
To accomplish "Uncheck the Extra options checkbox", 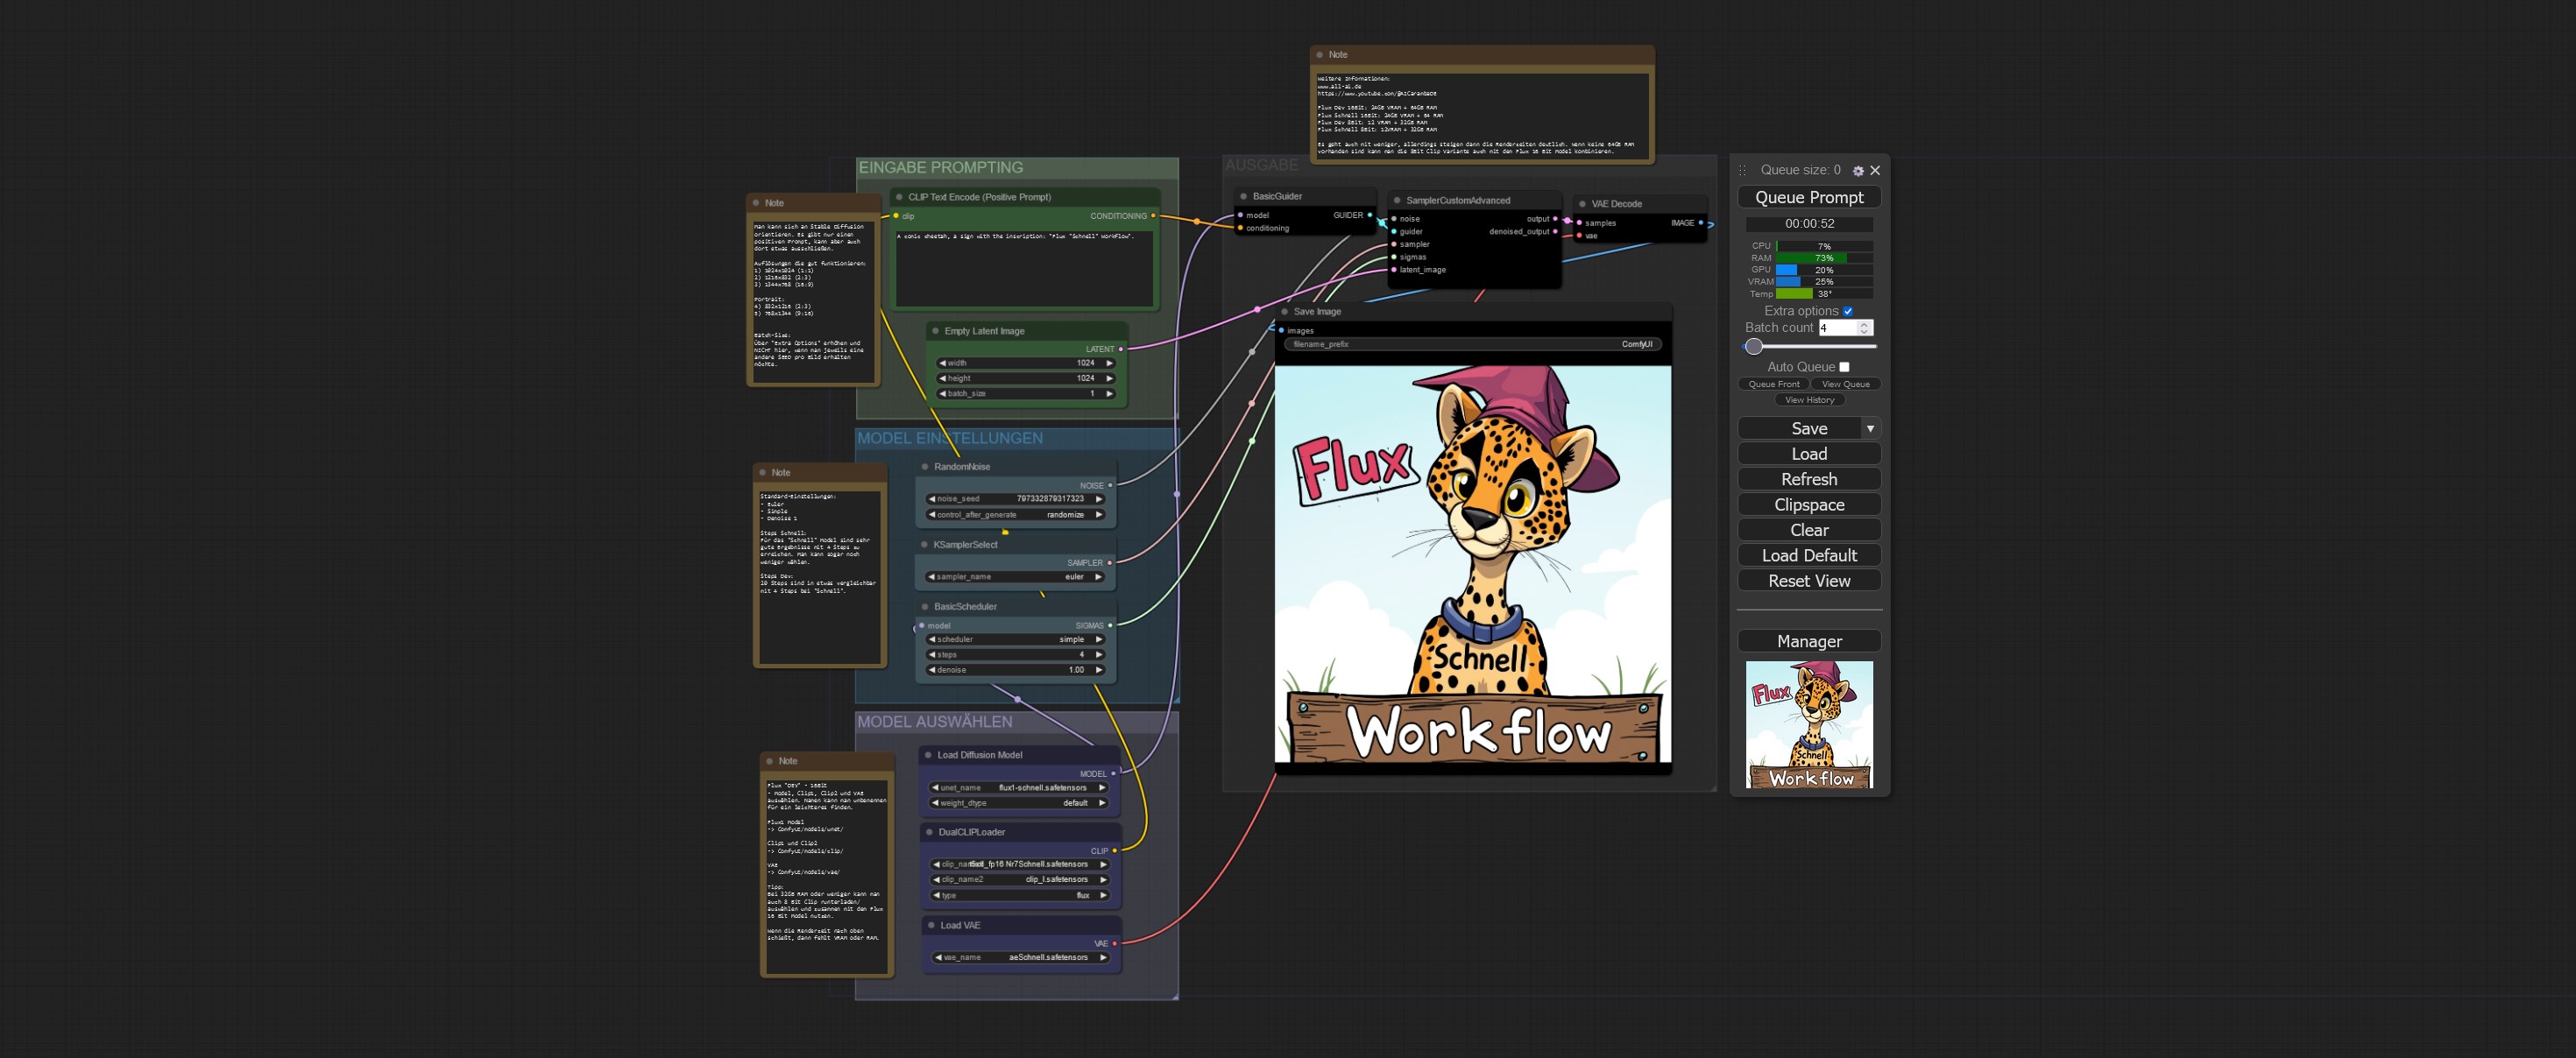I will pyautogui.click(x=1848, y=311).
